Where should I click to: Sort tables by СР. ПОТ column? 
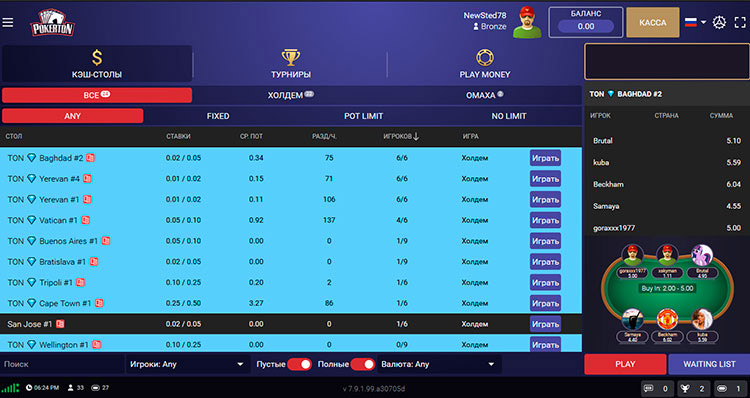tap(251, 136)
